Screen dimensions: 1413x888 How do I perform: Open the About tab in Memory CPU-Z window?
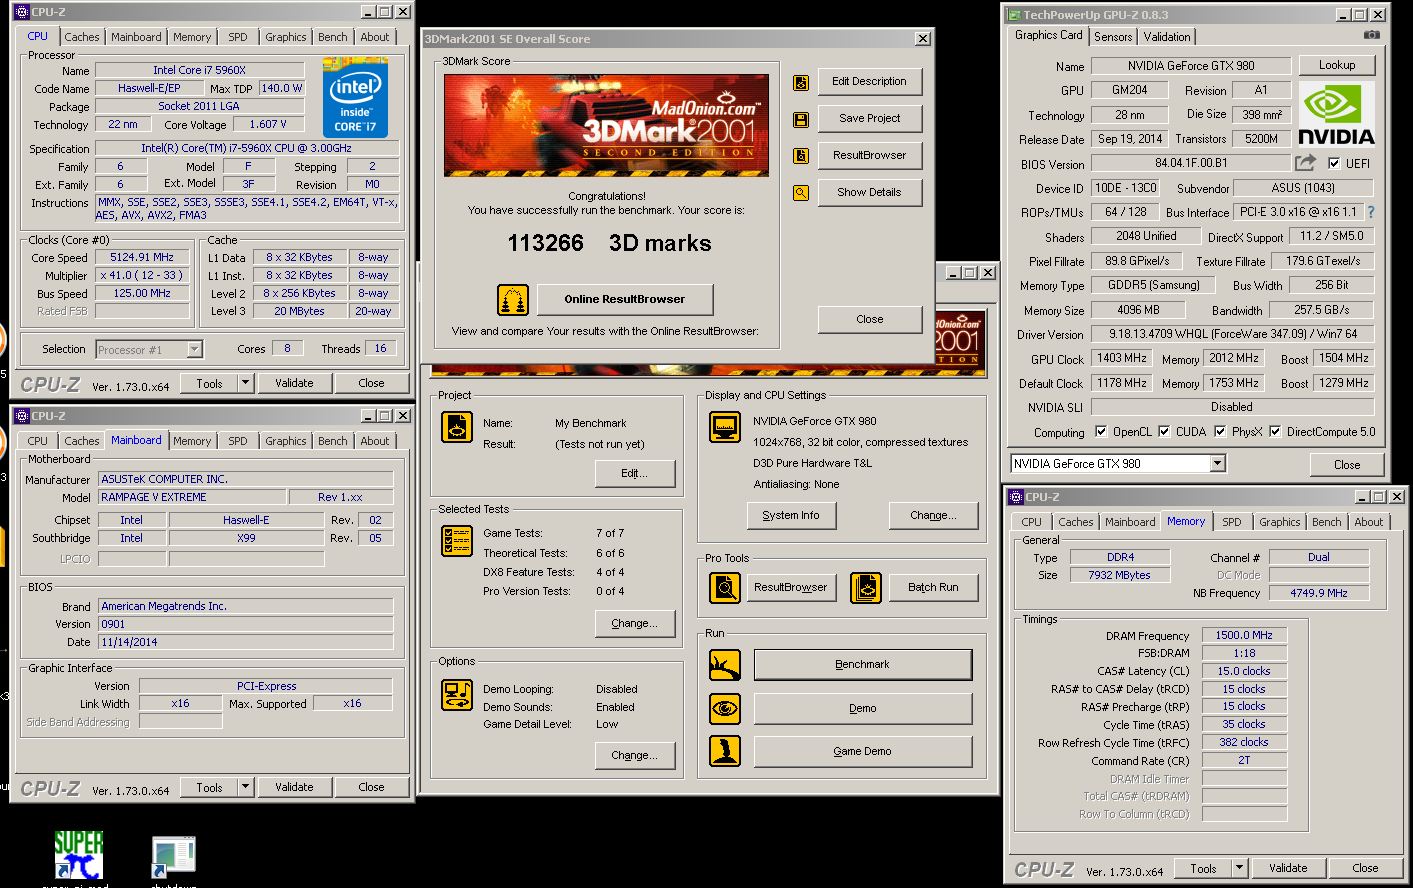pyautogui.click(x=1369, y=522)
